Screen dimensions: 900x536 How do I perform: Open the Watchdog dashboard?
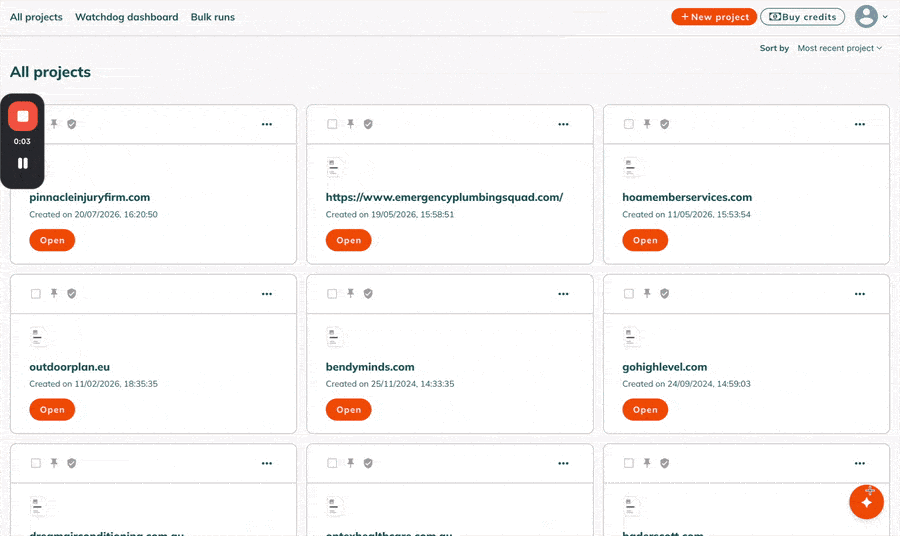[127, 17]
